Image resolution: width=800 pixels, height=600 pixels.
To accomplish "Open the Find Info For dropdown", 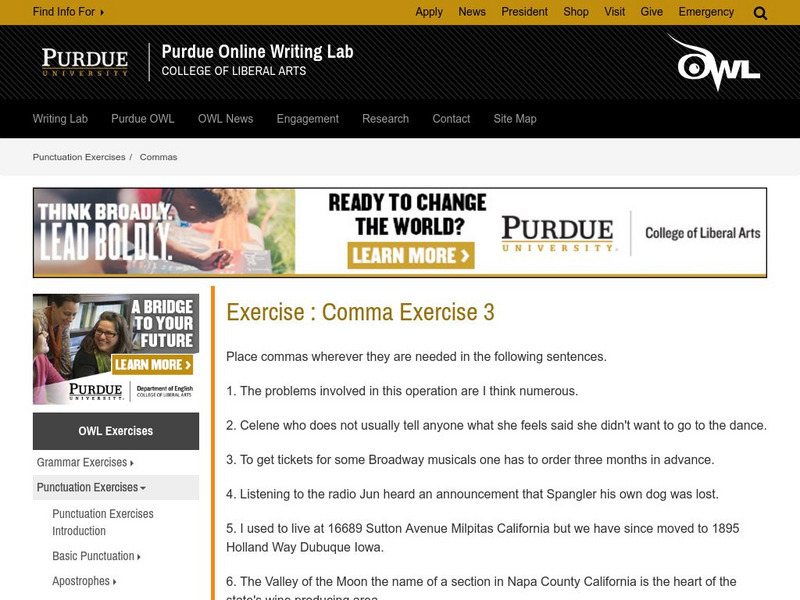I will 66,12.
